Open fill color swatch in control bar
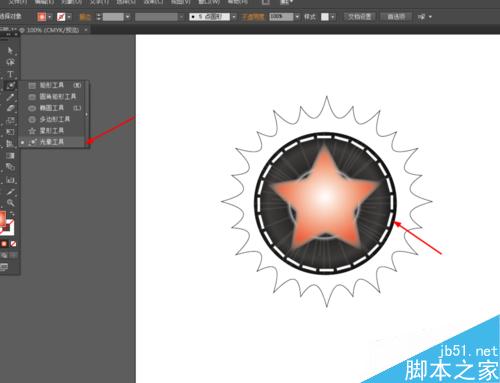 pos(41,17)
